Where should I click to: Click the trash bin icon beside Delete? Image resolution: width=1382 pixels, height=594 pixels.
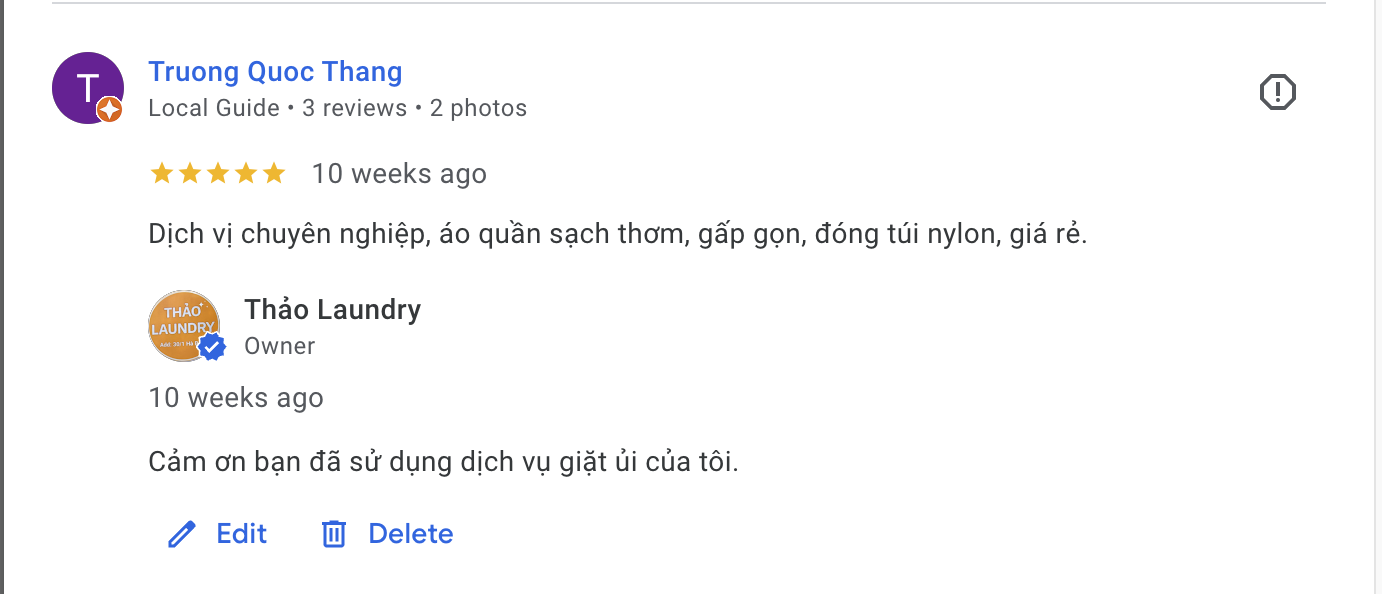(x=334, y=533)
